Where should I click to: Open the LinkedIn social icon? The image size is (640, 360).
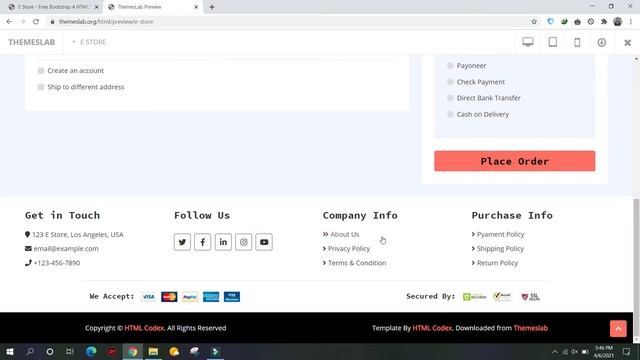coord(223,242)
